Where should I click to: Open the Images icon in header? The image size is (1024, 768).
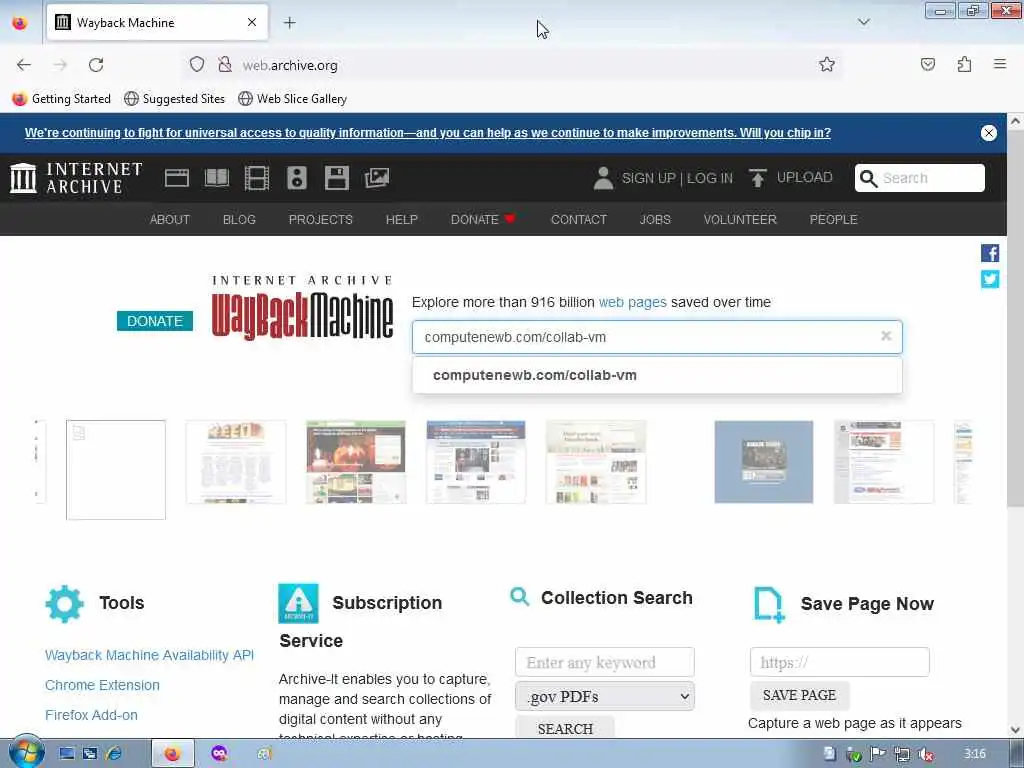[377, 178]
